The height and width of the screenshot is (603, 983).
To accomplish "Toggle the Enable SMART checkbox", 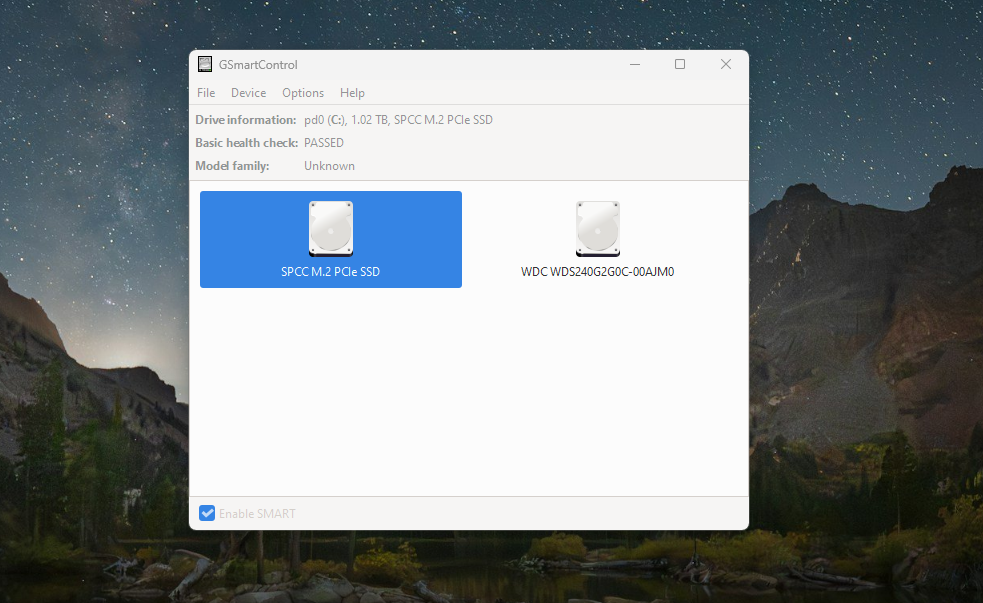I will (207, 513).
